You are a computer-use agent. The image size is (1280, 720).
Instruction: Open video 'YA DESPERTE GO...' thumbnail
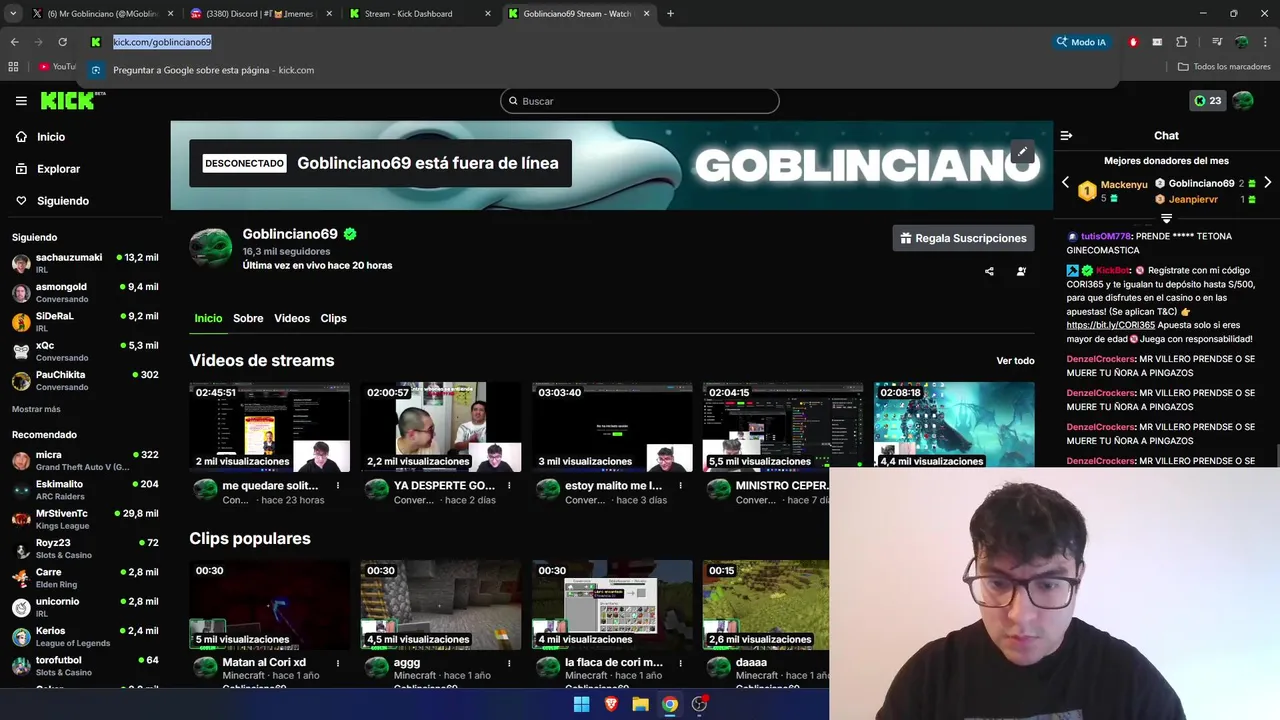(441, 426)
